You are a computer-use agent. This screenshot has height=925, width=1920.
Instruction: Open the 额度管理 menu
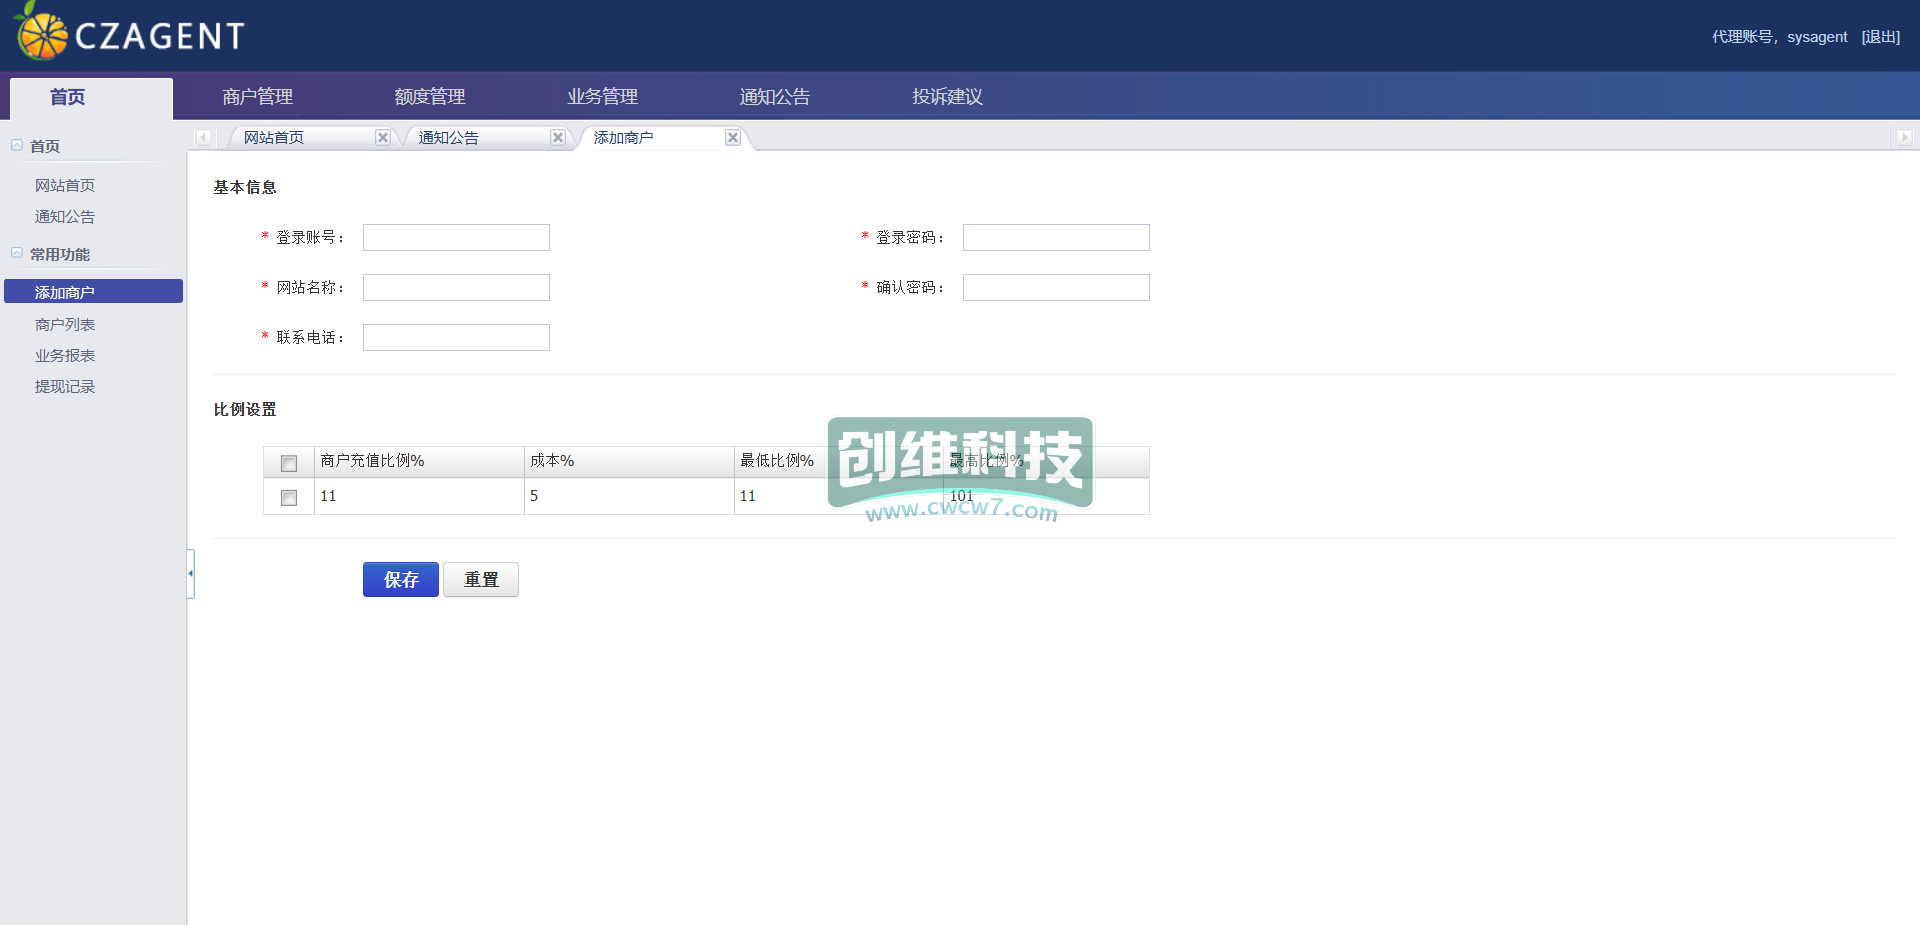pos(430,97)
